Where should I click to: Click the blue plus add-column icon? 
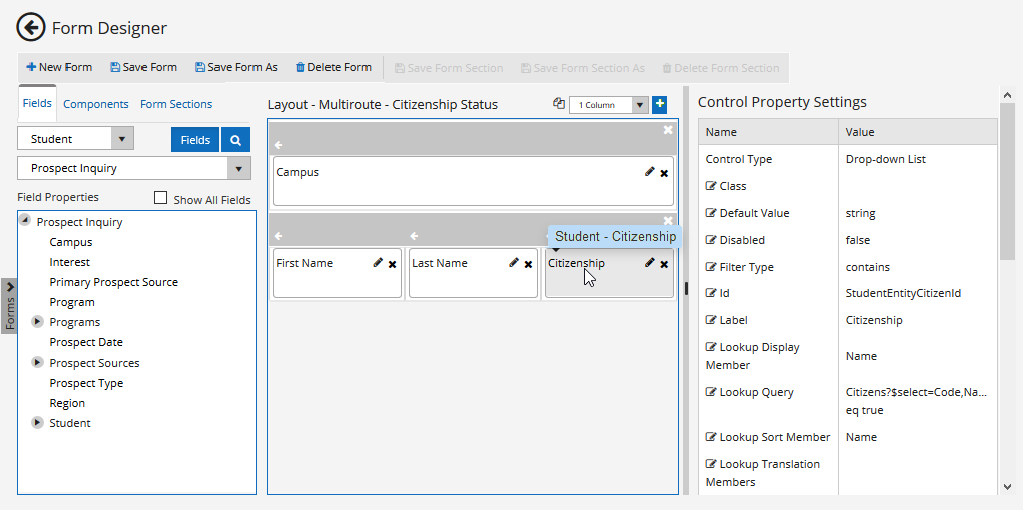pyautogui.click(x=659, y=104)
